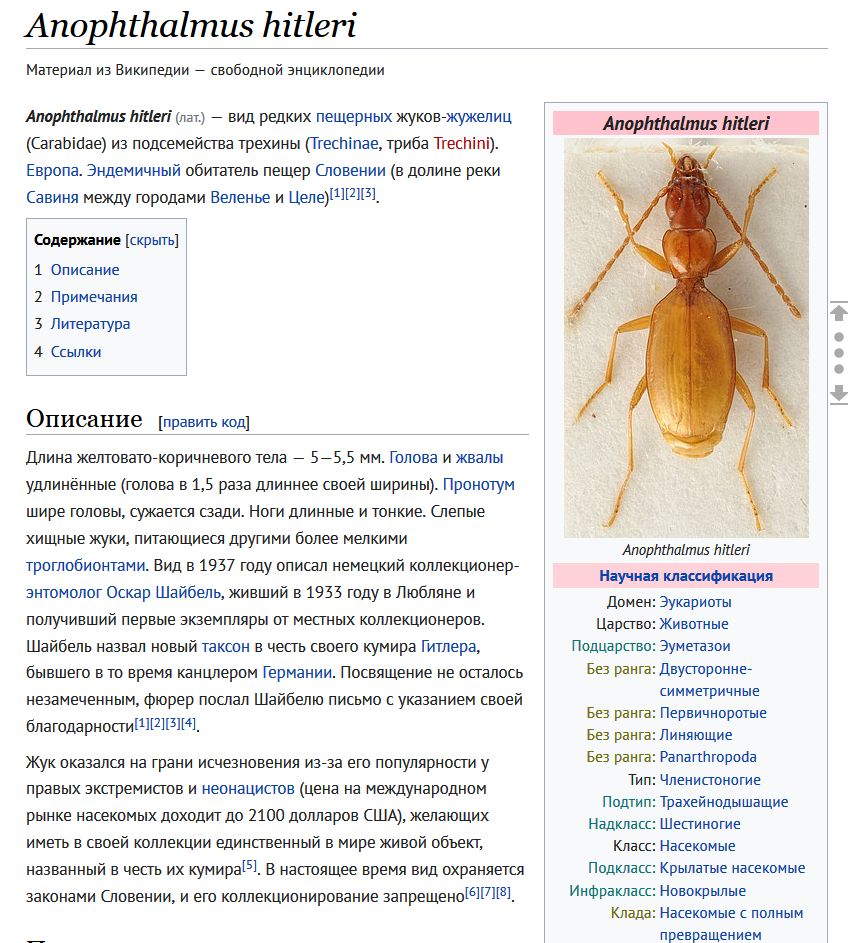This screenshot has width=851, height=943.
Task: Collapse contents with the скрыть toggle
Action: [x=152, y=240]
